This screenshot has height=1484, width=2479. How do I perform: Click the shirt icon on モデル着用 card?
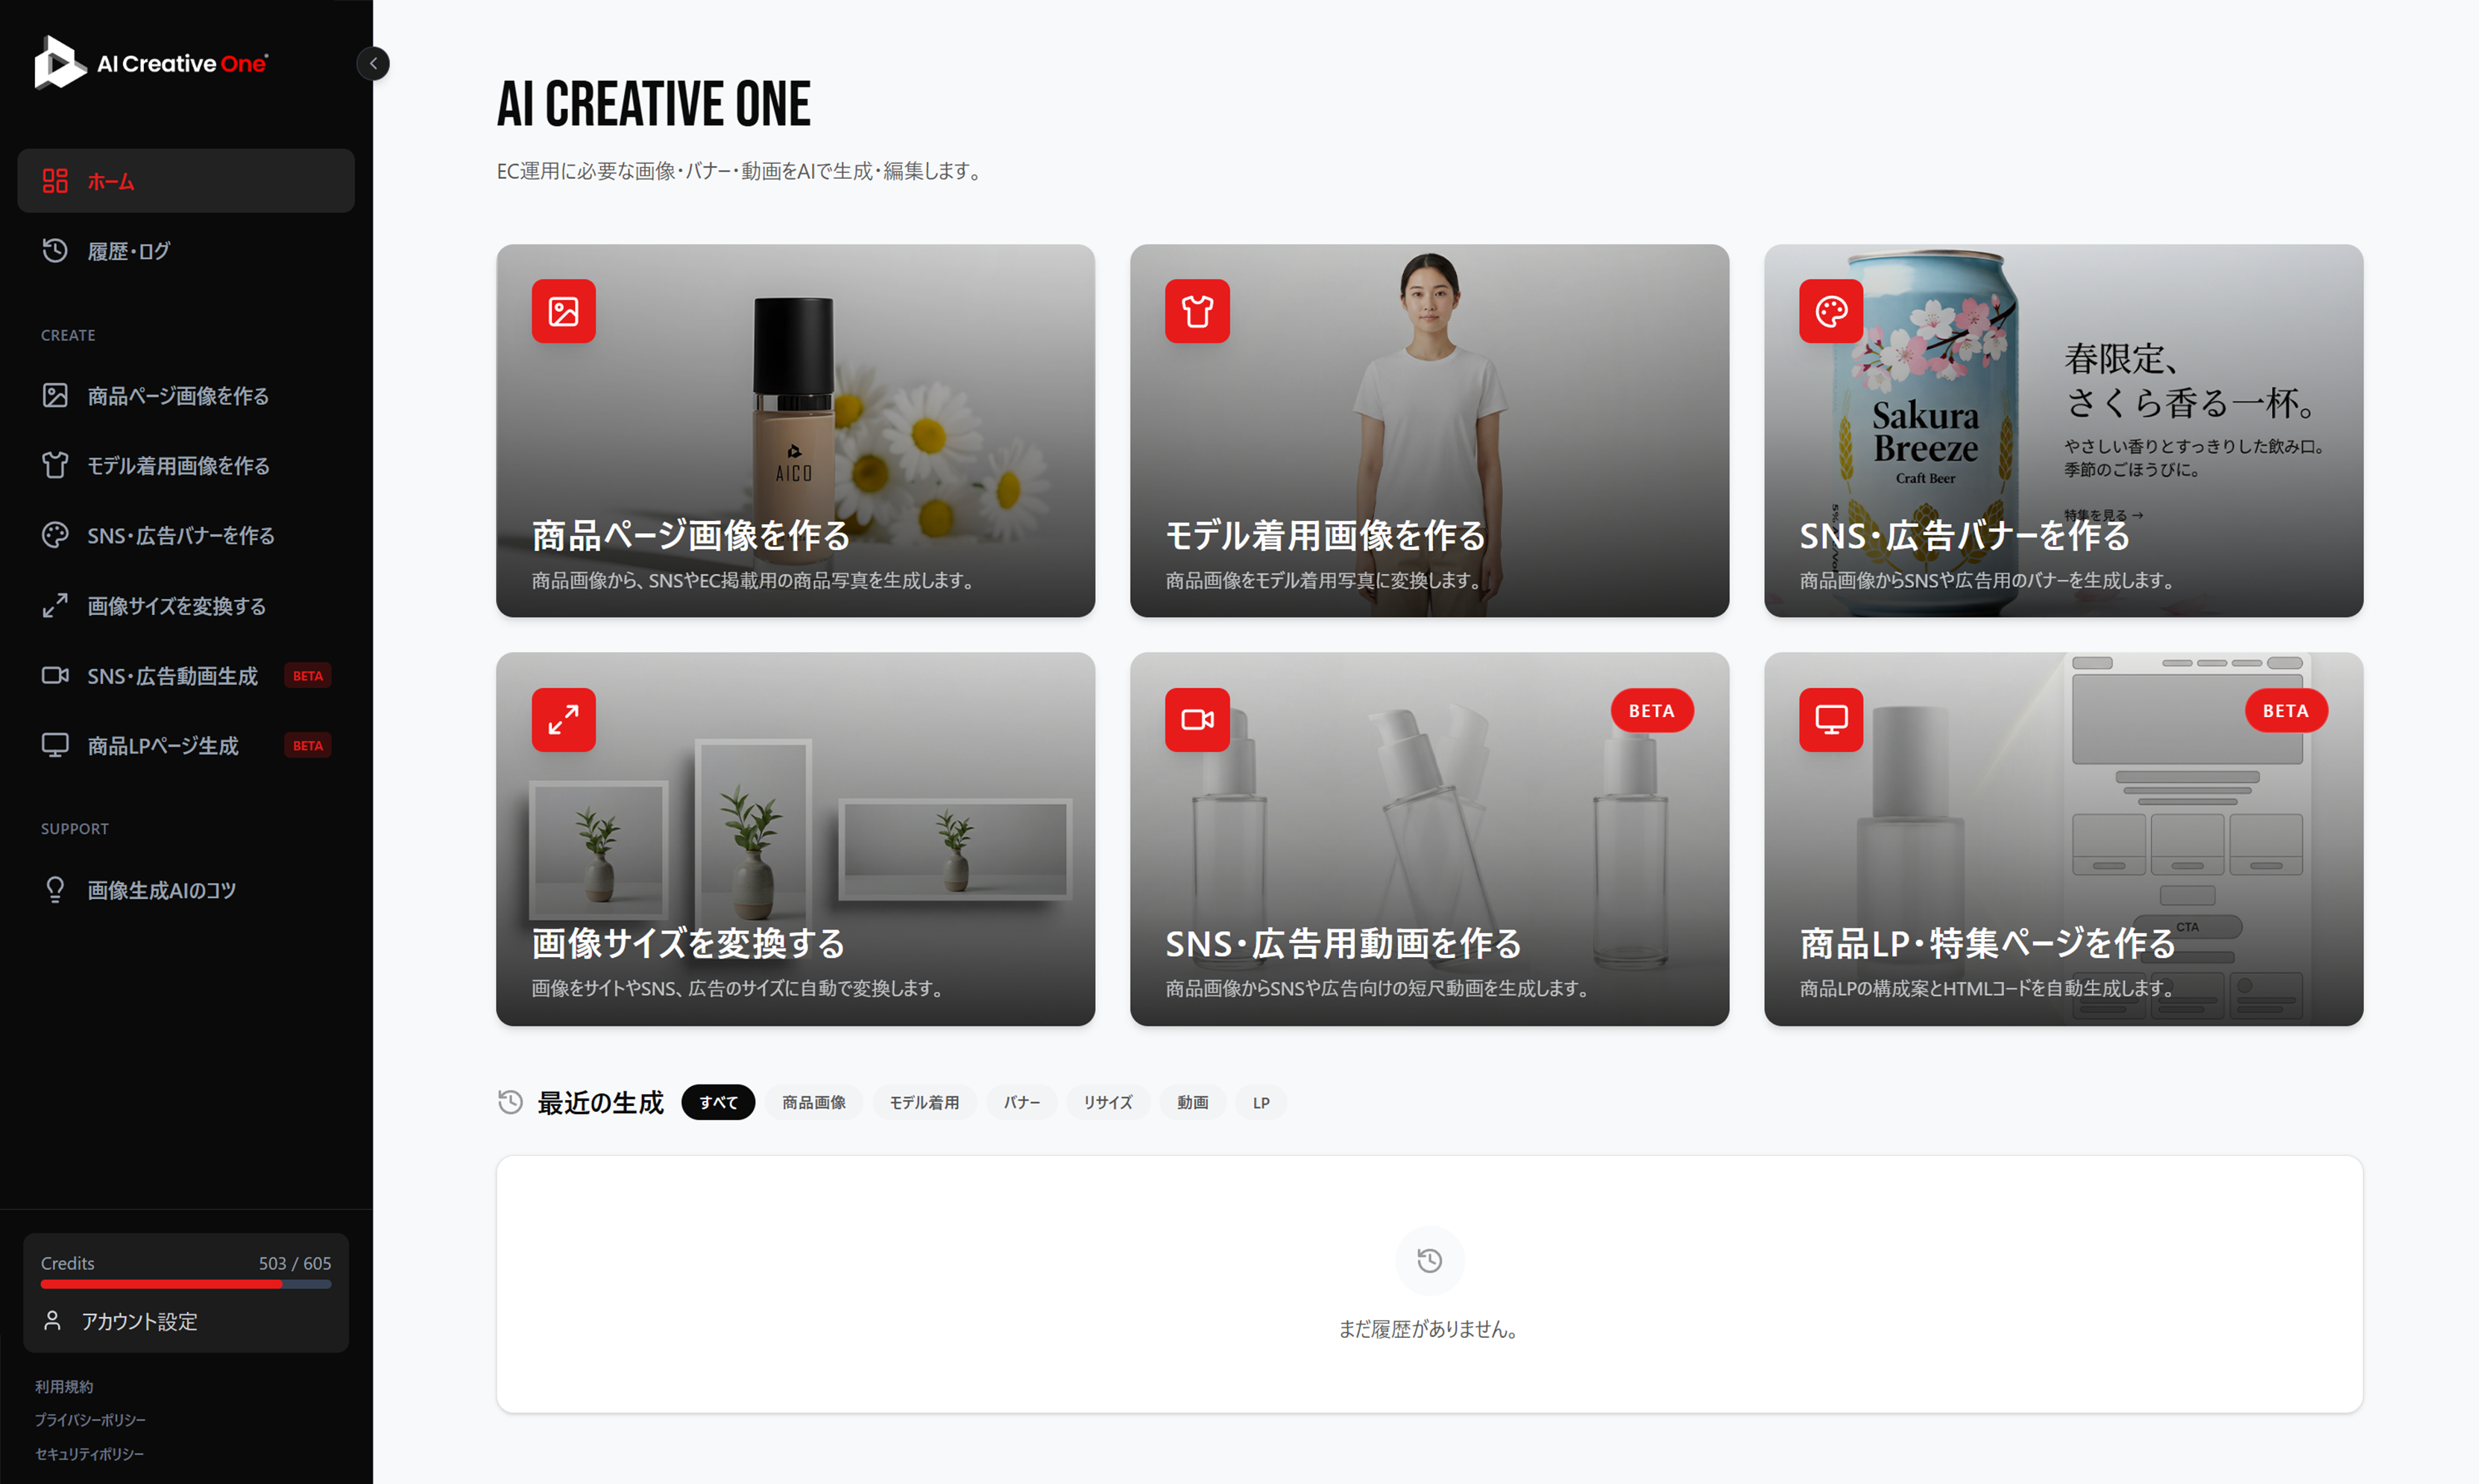1197,311
